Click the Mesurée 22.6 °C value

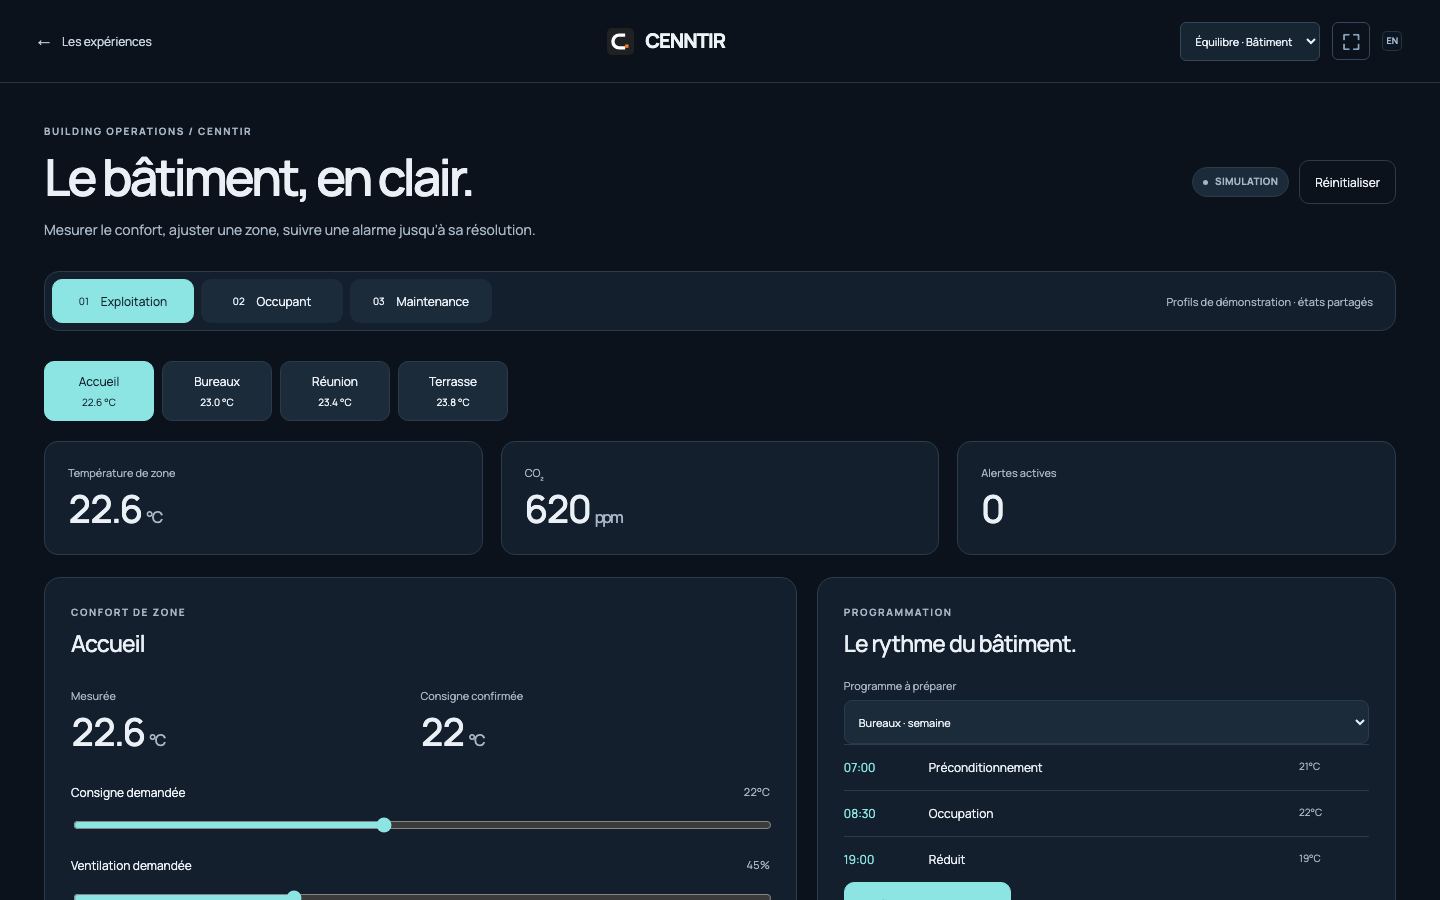coord(118,733)
